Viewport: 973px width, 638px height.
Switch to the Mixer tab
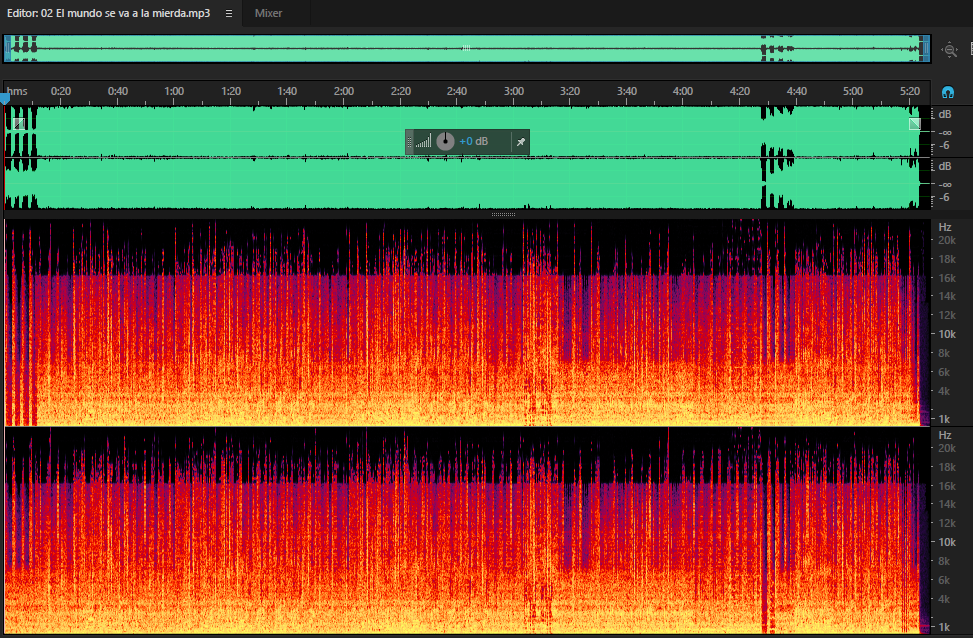[268, 13]
